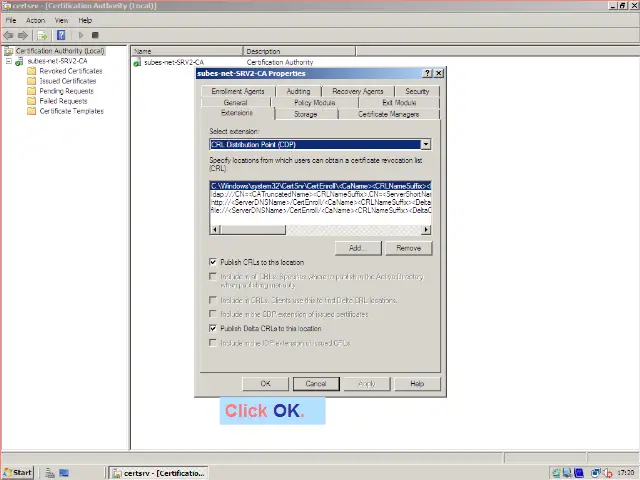Click the question mark help button in dialog title
Screen dimensions: 640x480
pyautogui.click(x=428, y=73)
